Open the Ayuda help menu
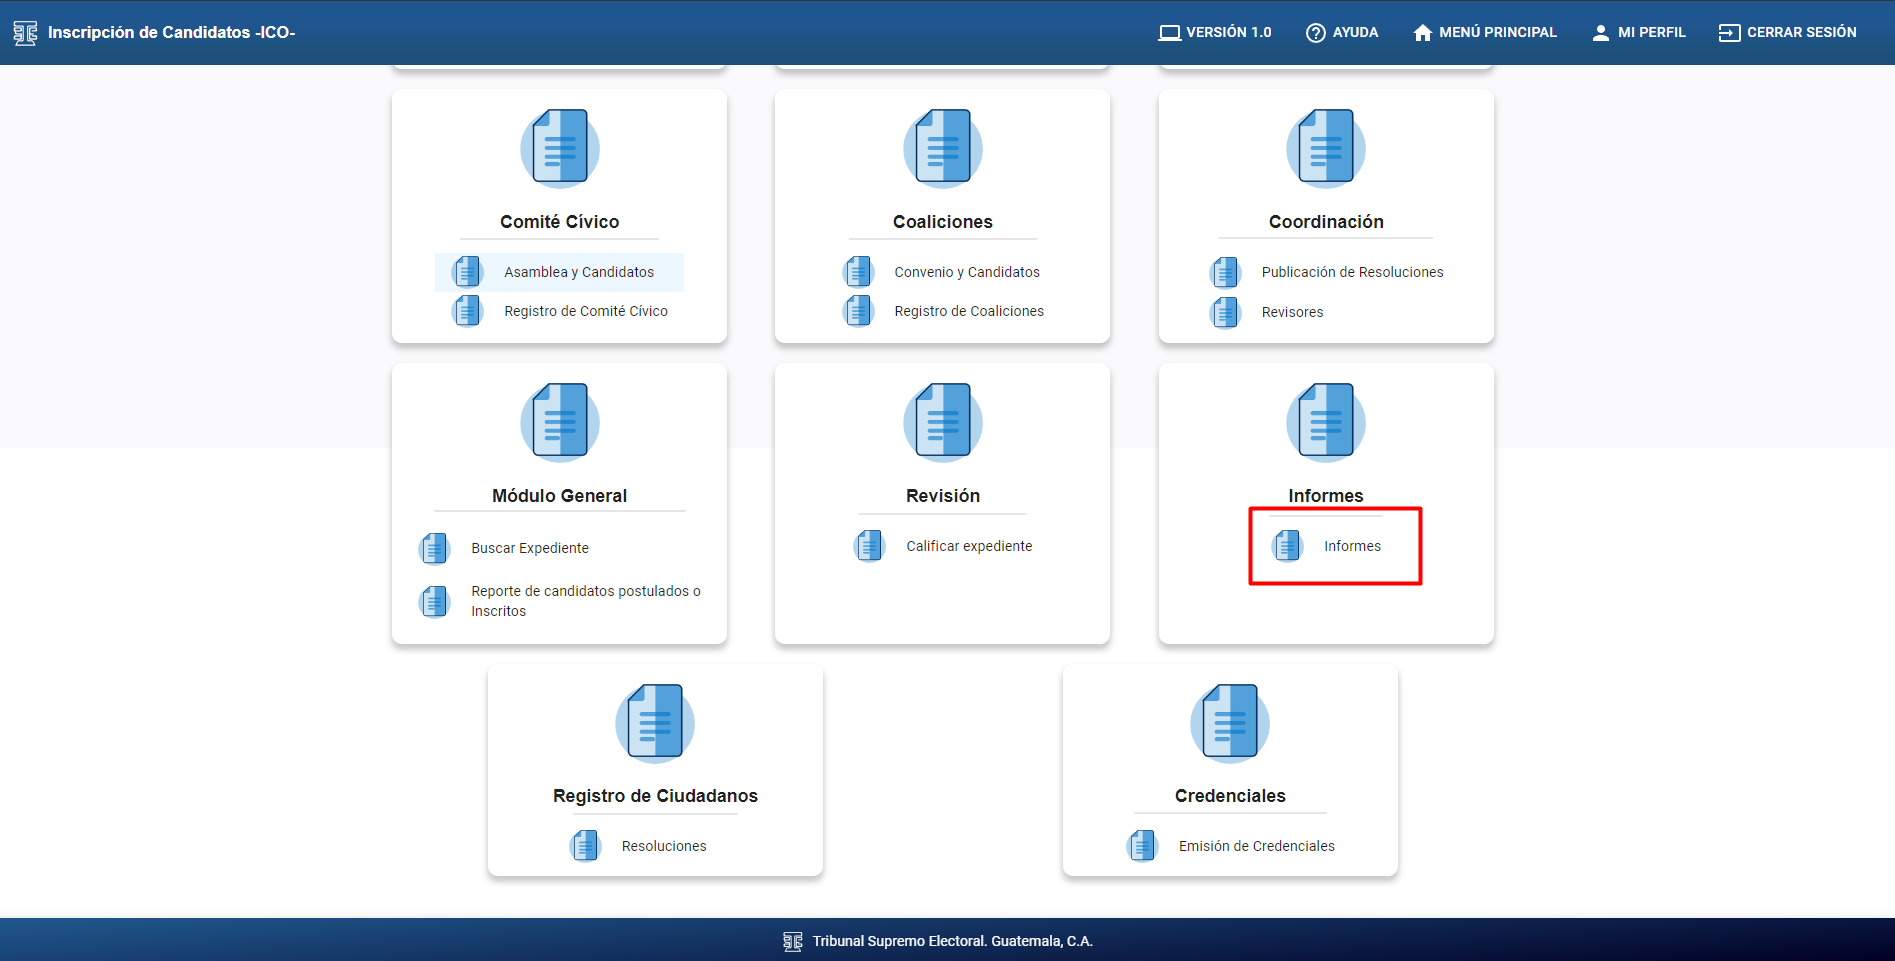 1342,32
